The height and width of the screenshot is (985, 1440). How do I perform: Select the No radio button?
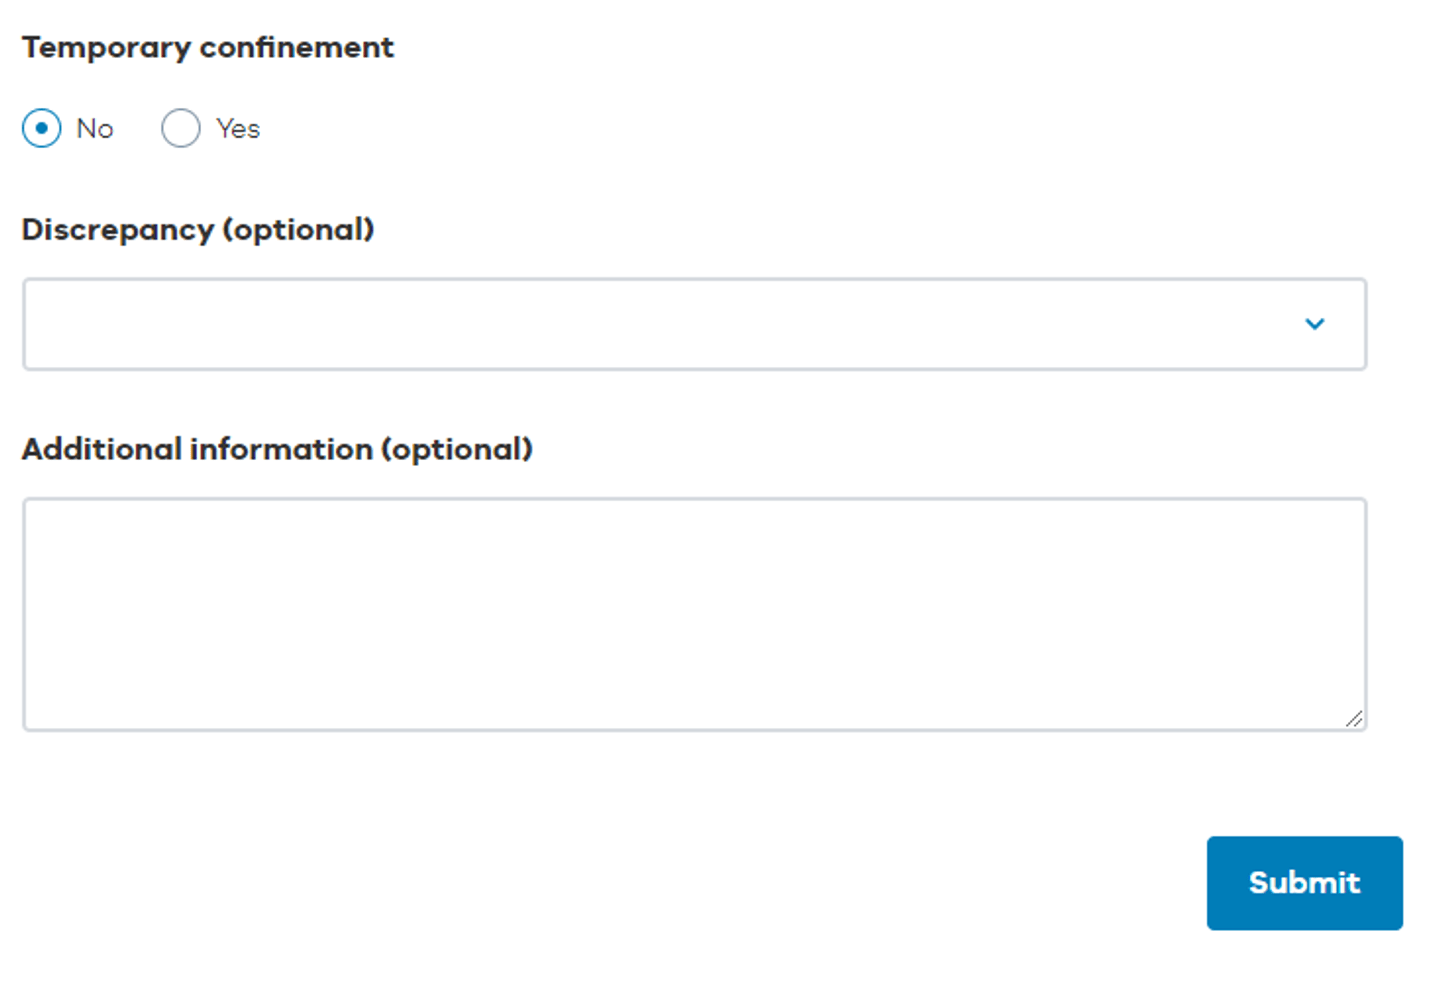41,128
